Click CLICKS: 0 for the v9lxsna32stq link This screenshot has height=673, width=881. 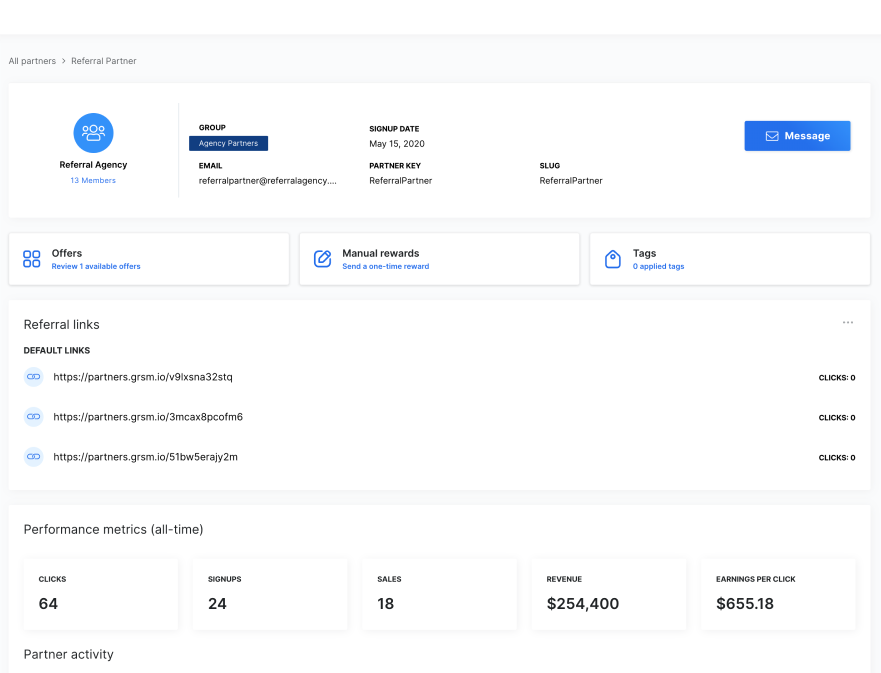837,378
